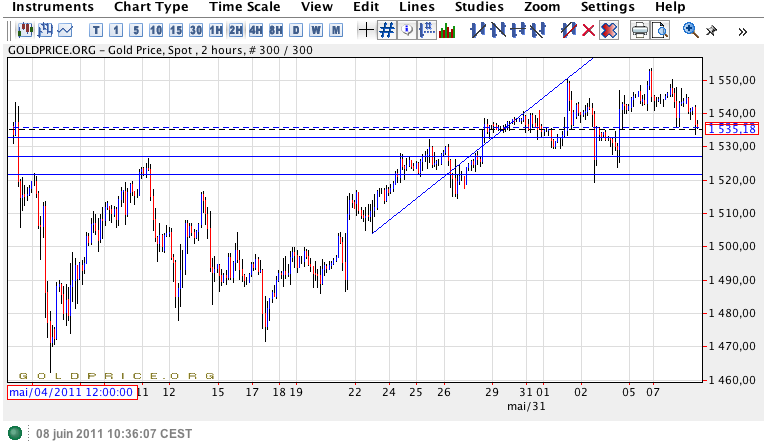The image size is (764, 442).
Task: Click the zoom in magnifier icon
Action: click(691, 30)
